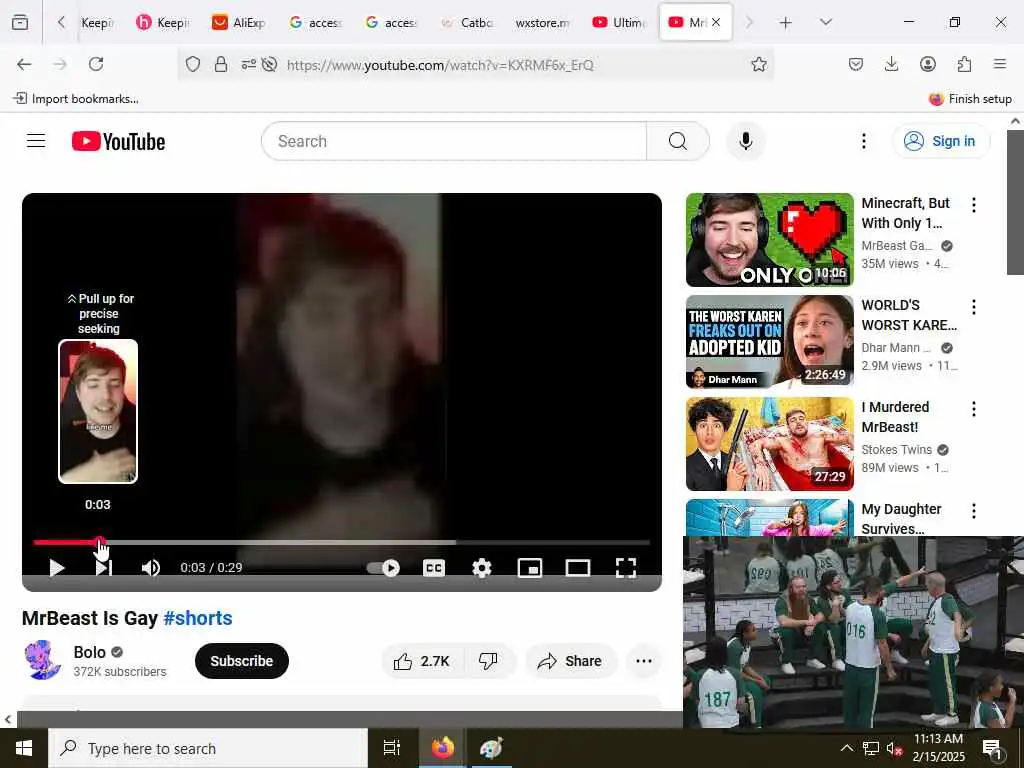Click the magnifier search button
The width and height of the screenshot is (1024, 768).
coord(678,141)
